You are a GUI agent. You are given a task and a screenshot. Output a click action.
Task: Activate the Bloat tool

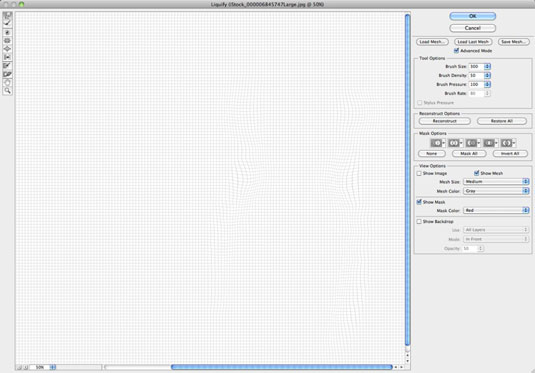(x=7, y=49)
